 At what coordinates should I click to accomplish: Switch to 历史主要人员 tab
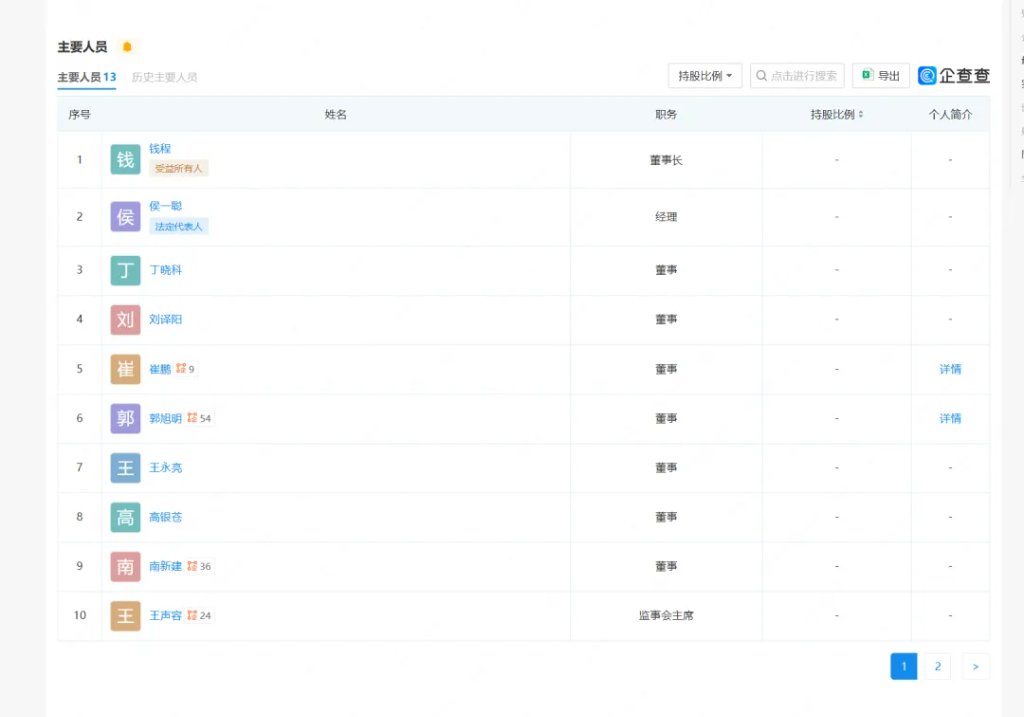pos(164,77)
